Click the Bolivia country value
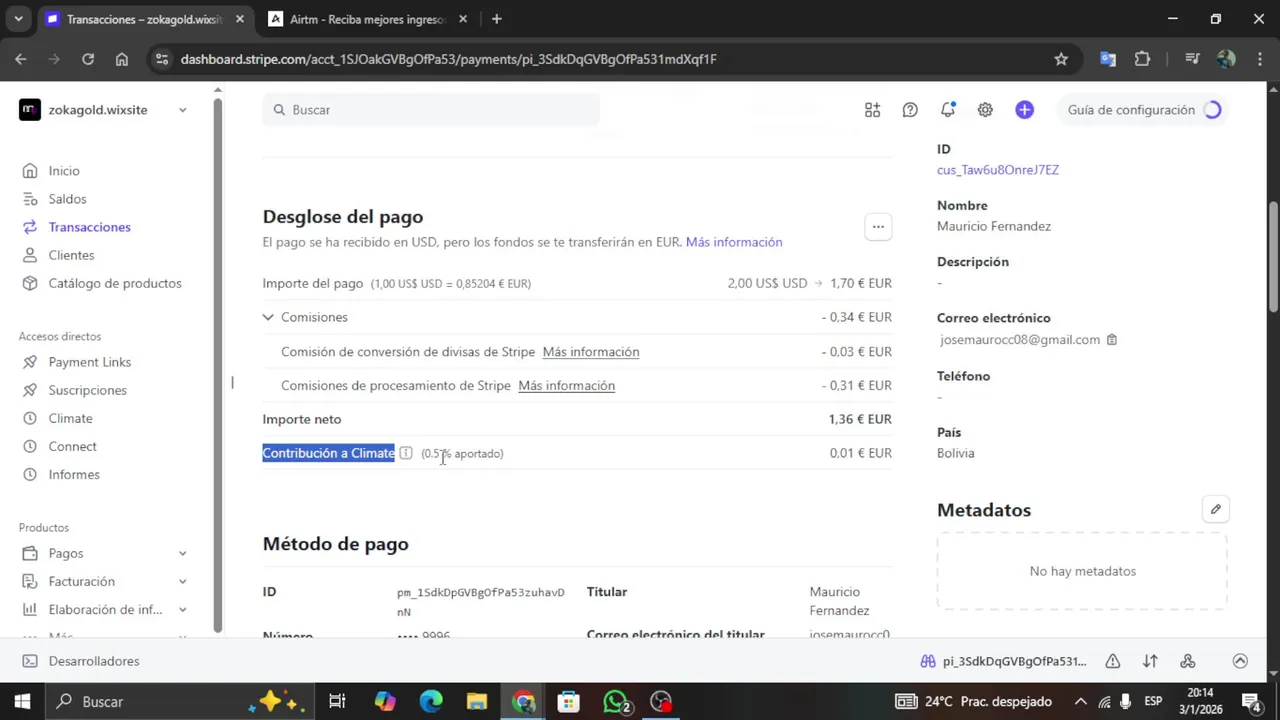 [956, 453]
